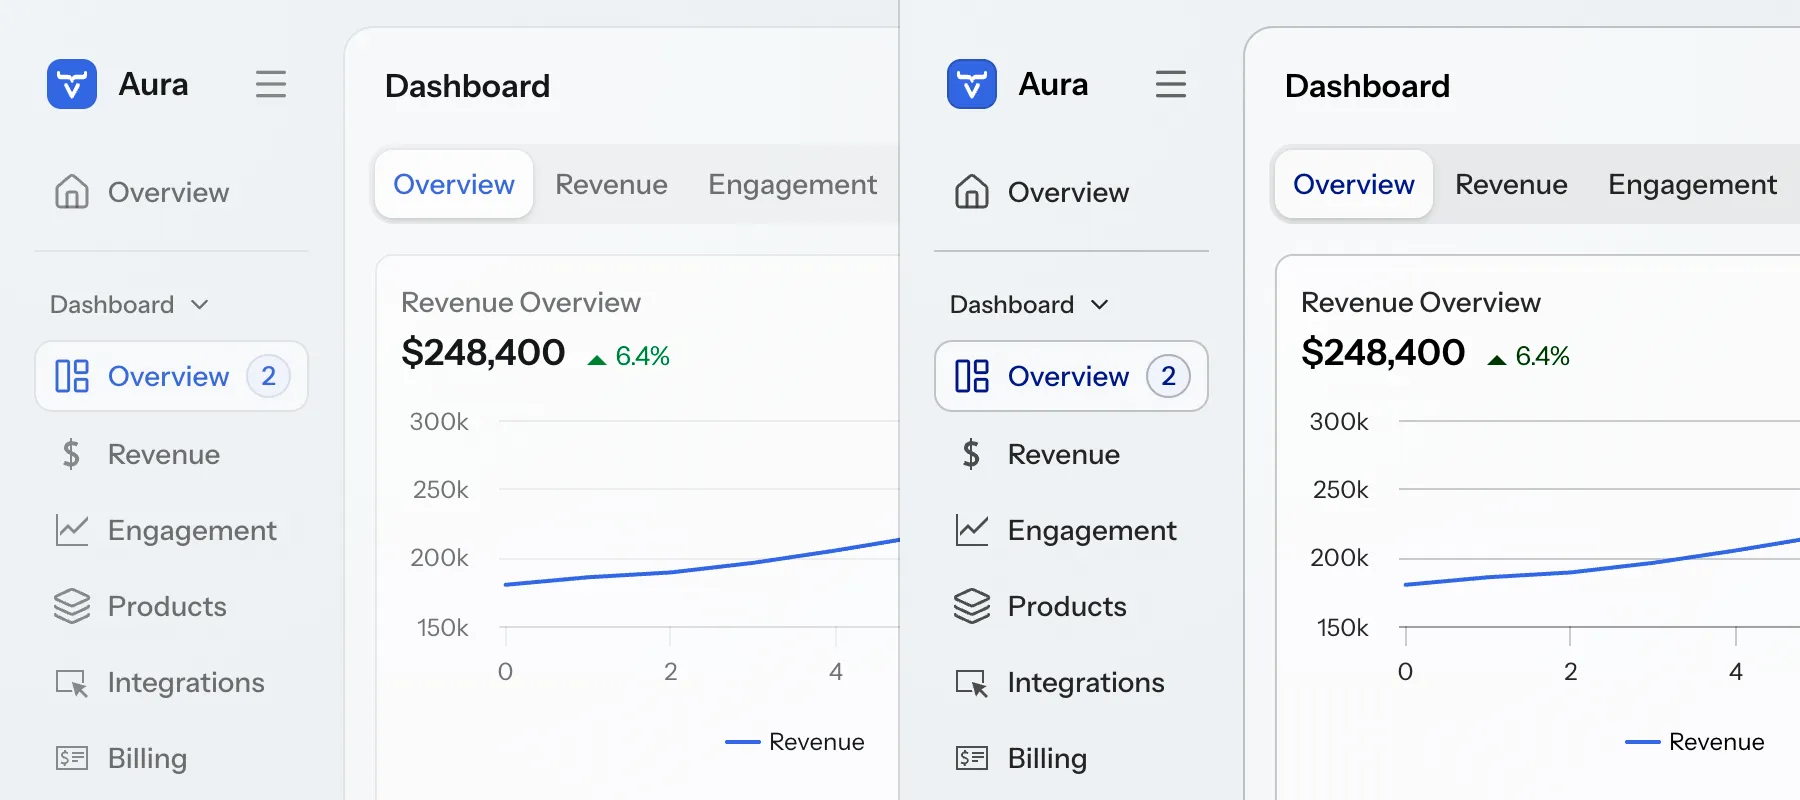Click the Billing receipt icon in left sidebar
1800x800 pixels.
coord(72,758)
